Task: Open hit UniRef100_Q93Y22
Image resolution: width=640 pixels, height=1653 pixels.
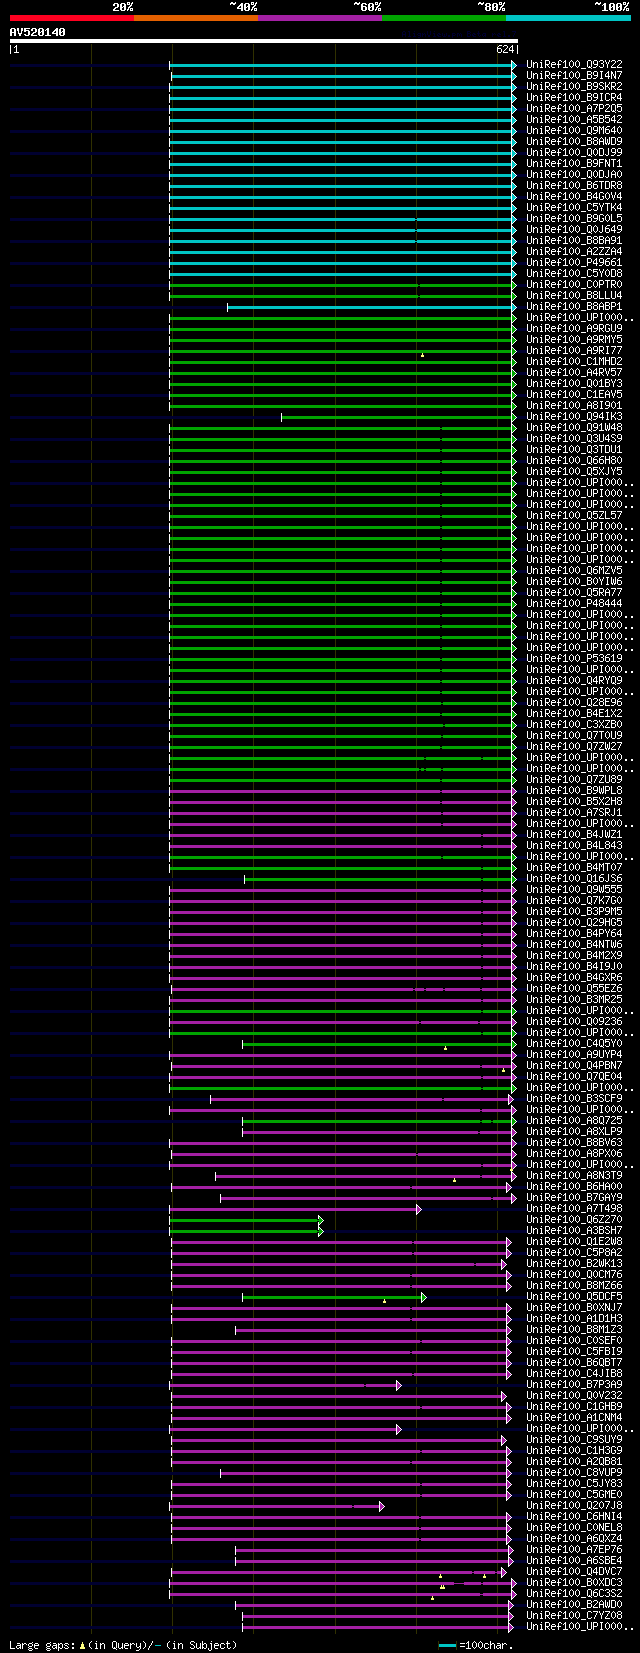Action: pos(574,64)
